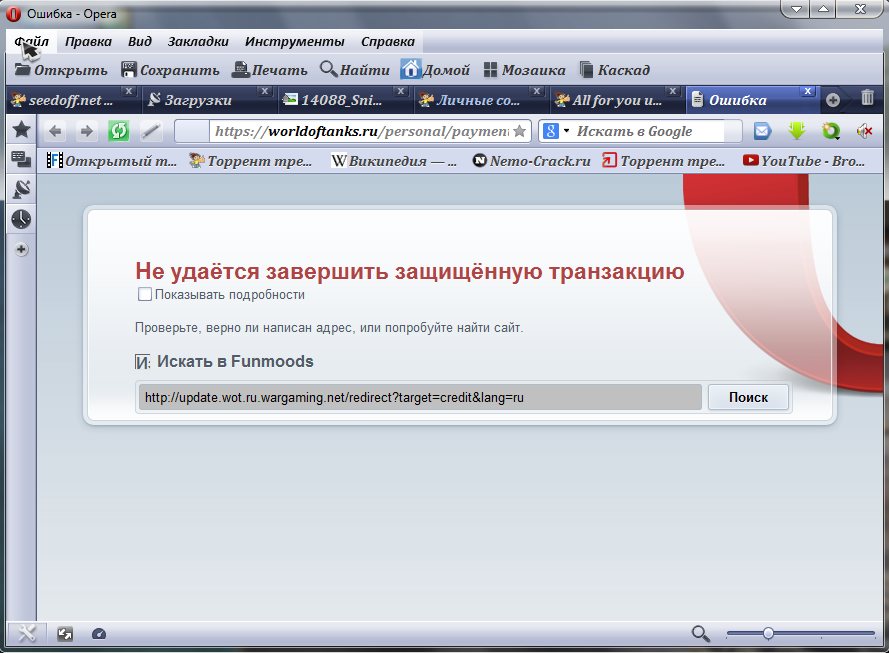889x653 pixels.
Task: Click the Поиск button
Action: pyautogui.click(x=748, y=397)
